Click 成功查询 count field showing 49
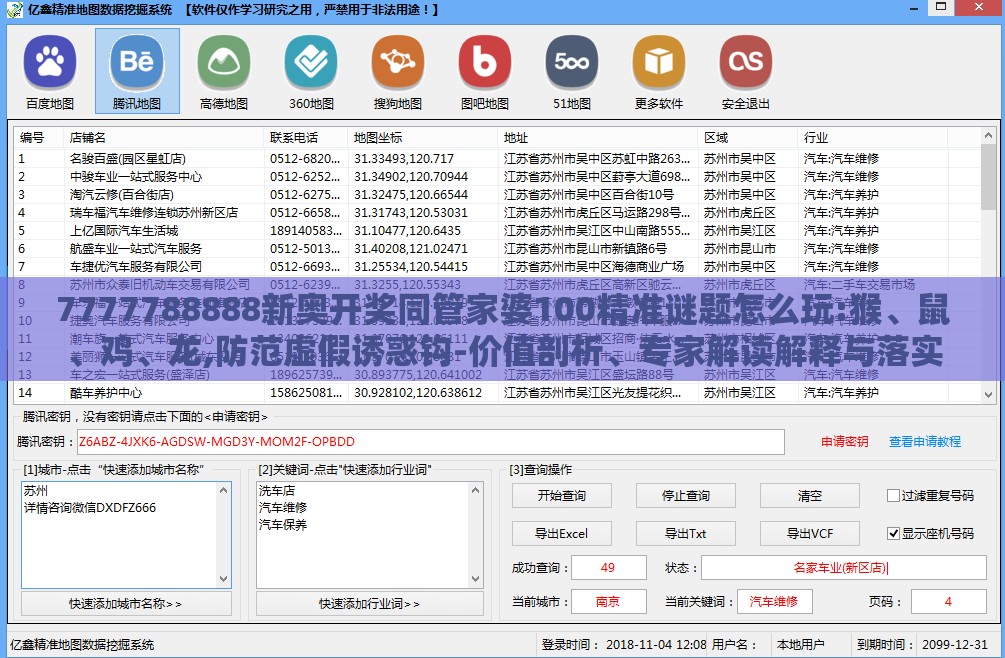Image resolution: width=1005 pixels, height=658 pixels. [608, 568]
